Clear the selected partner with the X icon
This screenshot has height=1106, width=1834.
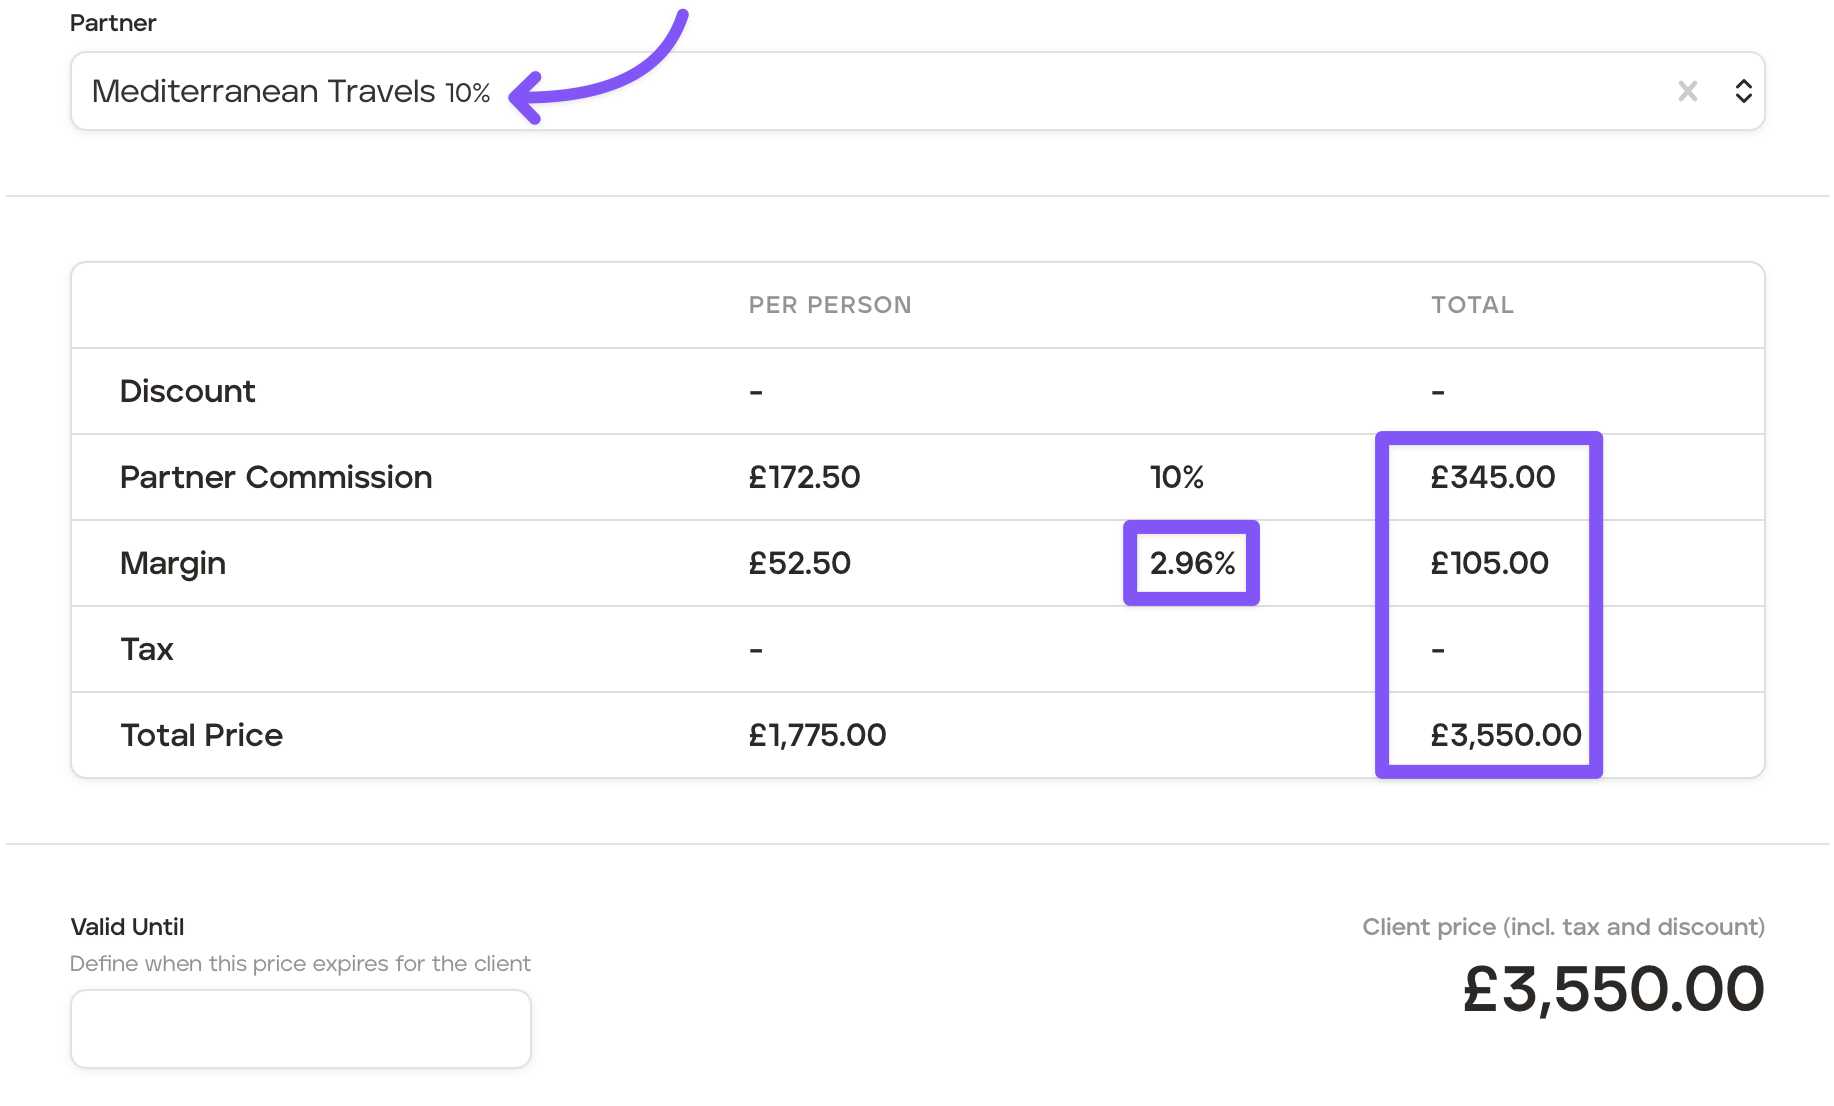coord(1687,92)
